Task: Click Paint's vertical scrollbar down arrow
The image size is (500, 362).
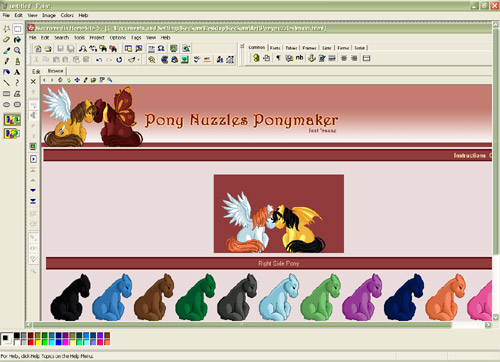Action: 496,317
